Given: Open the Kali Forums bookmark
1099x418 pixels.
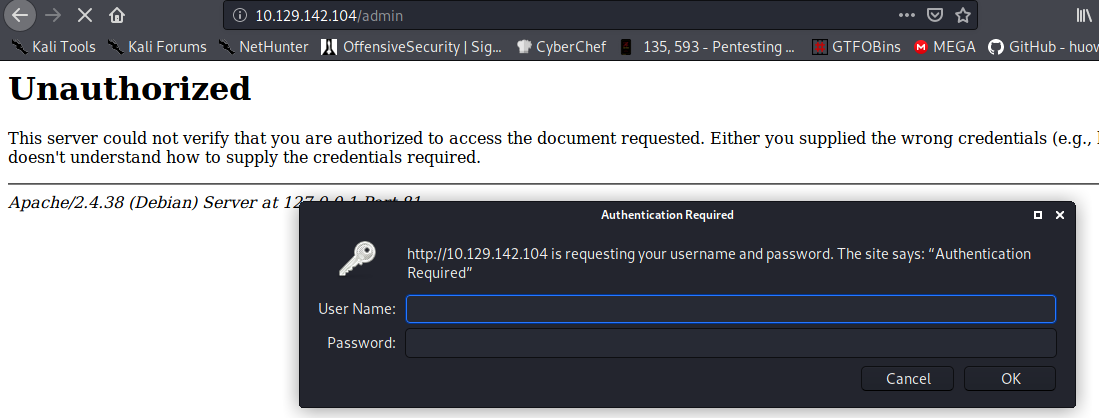Looking at the screenshot, I should tap(157, 46).
